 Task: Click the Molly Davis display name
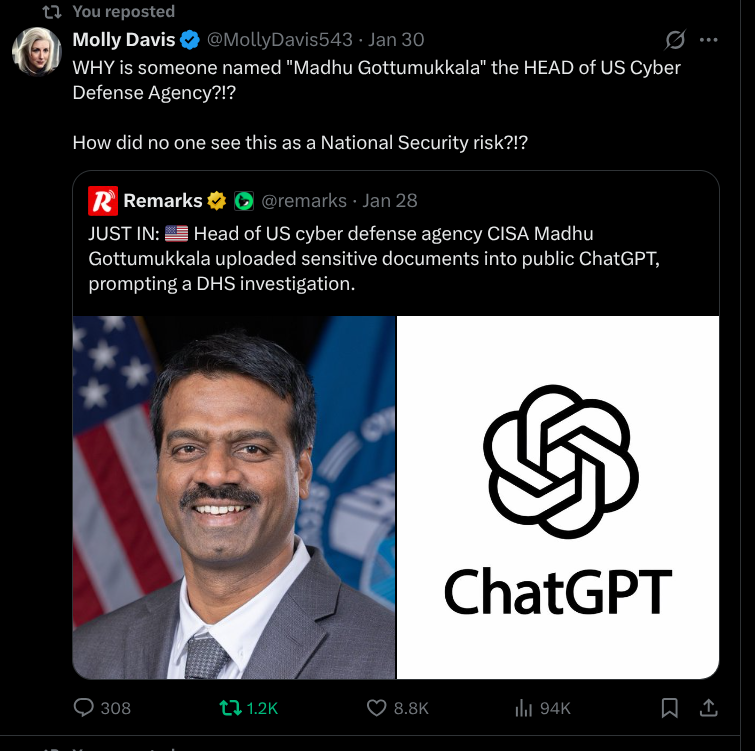(x=124, y=40)
